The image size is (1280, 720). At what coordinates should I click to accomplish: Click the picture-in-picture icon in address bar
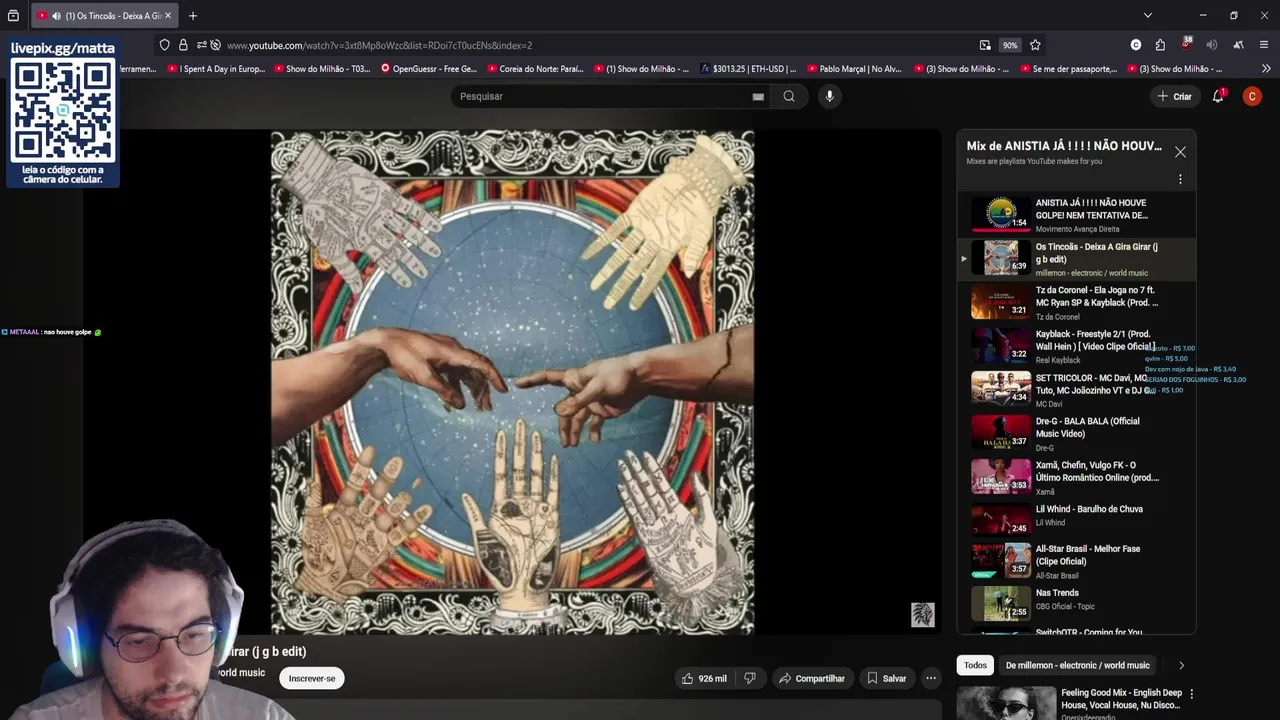tap(985, 45)
